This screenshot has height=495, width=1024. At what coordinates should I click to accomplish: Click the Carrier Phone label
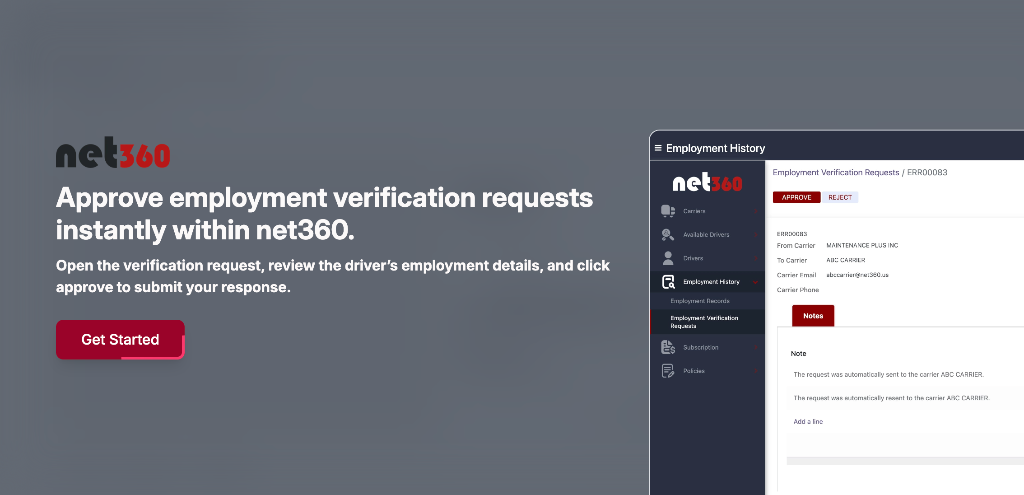tap(797, 290)
